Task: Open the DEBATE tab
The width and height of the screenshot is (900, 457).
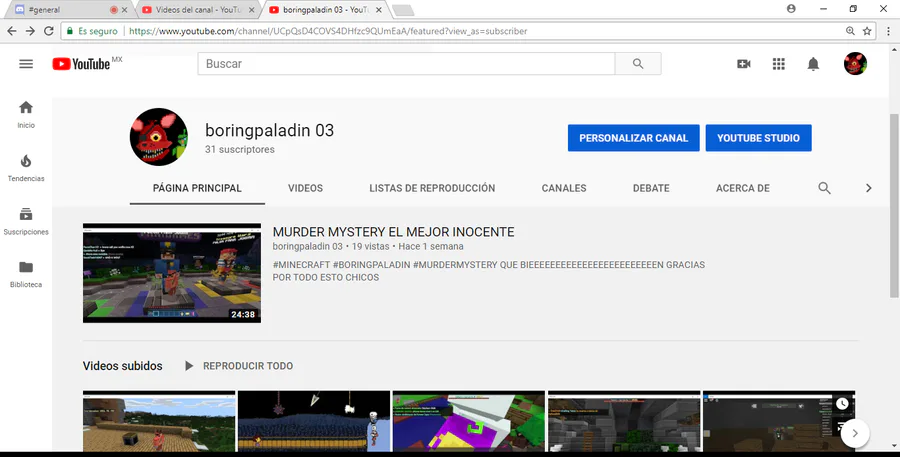Action: click(651, 188)
